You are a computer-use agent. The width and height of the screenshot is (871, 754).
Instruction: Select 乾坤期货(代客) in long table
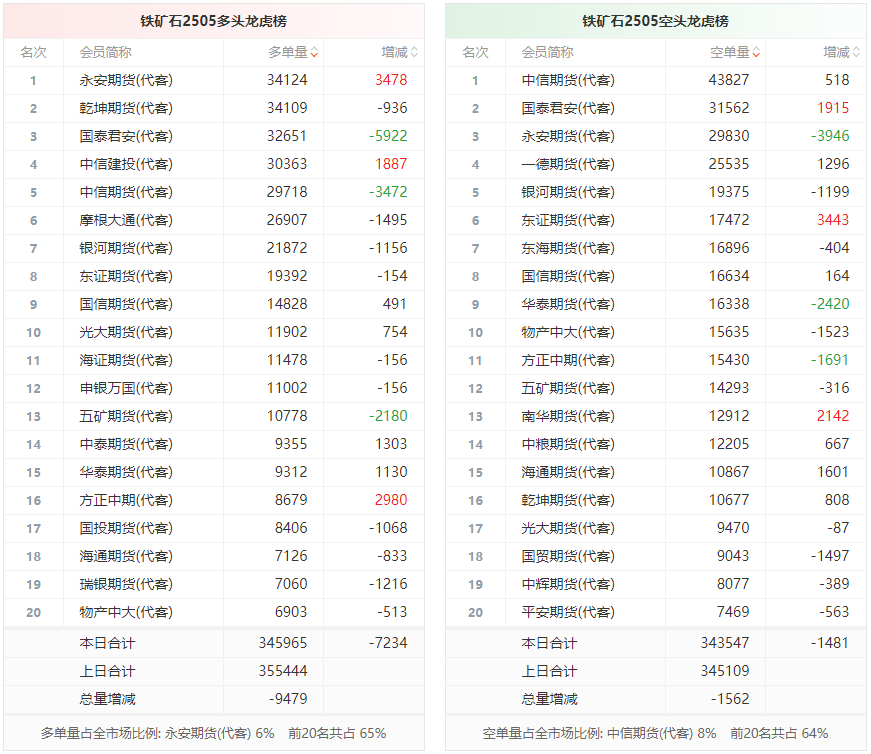click(x=126, y=108)
